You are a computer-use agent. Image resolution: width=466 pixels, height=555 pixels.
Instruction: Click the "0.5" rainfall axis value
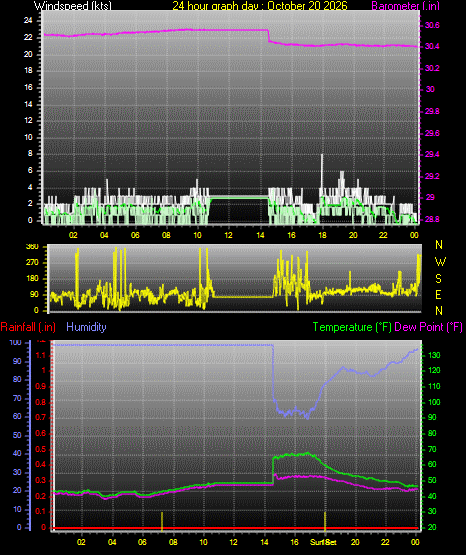coord(41,449)
